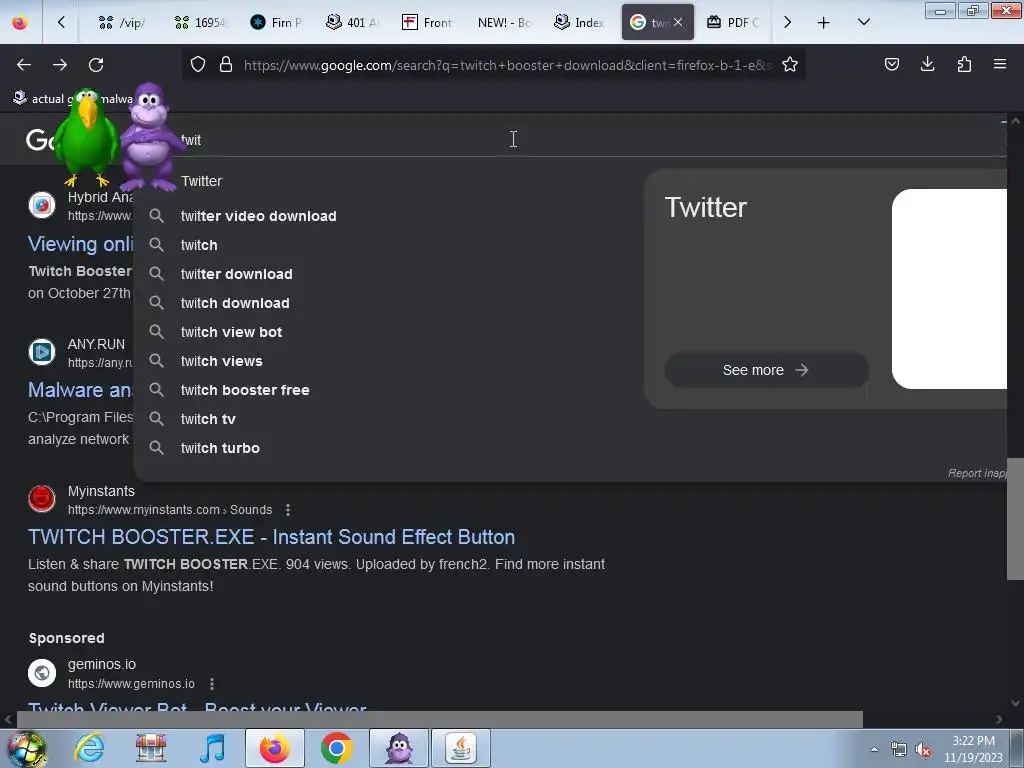Open the 'Malware an' ANY.RUN result
Screen dimensions: 1024x768
click(80, 390)
